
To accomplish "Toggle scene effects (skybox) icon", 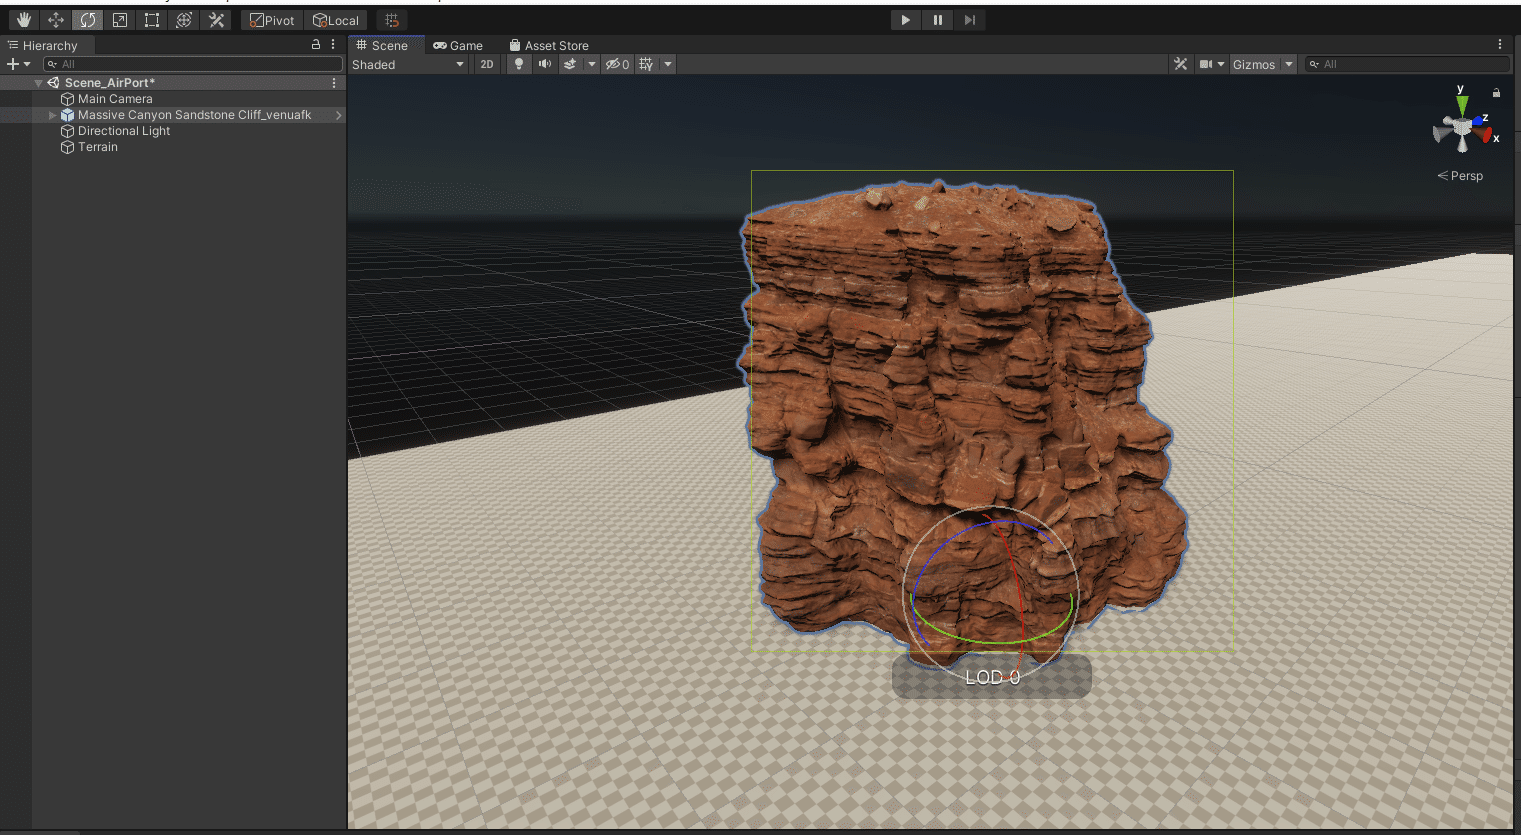I will (570, 64).
